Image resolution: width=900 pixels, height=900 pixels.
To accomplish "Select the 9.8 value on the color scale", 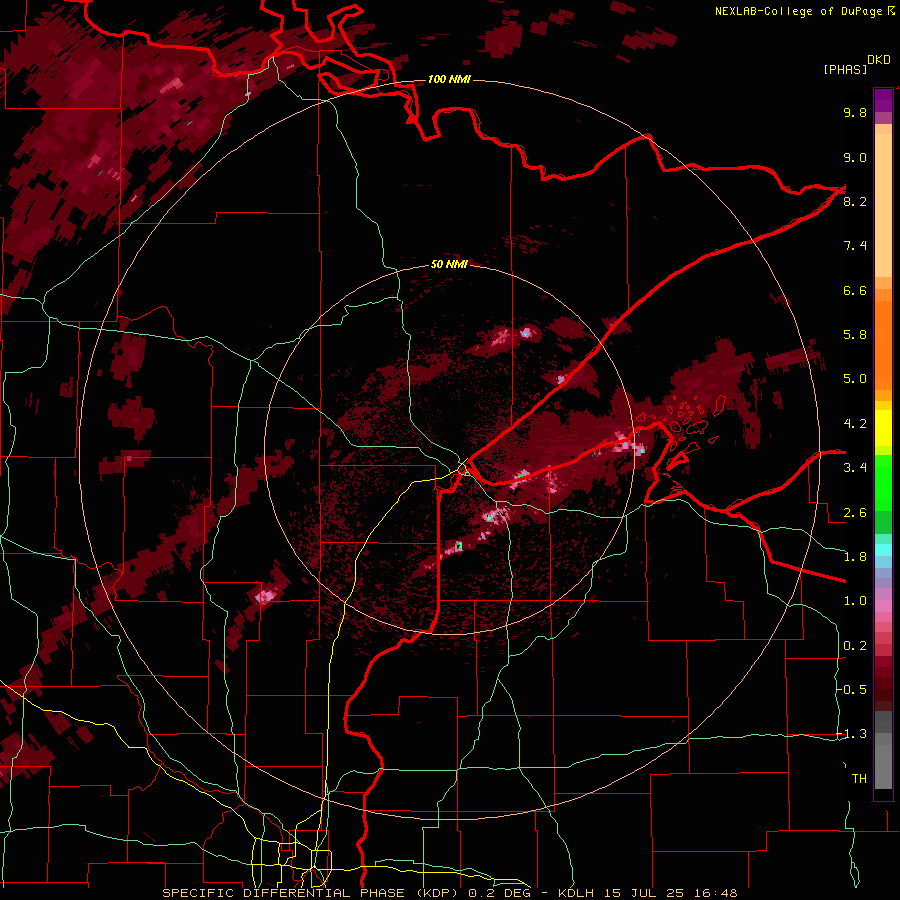I will click(x=855, y=112).
